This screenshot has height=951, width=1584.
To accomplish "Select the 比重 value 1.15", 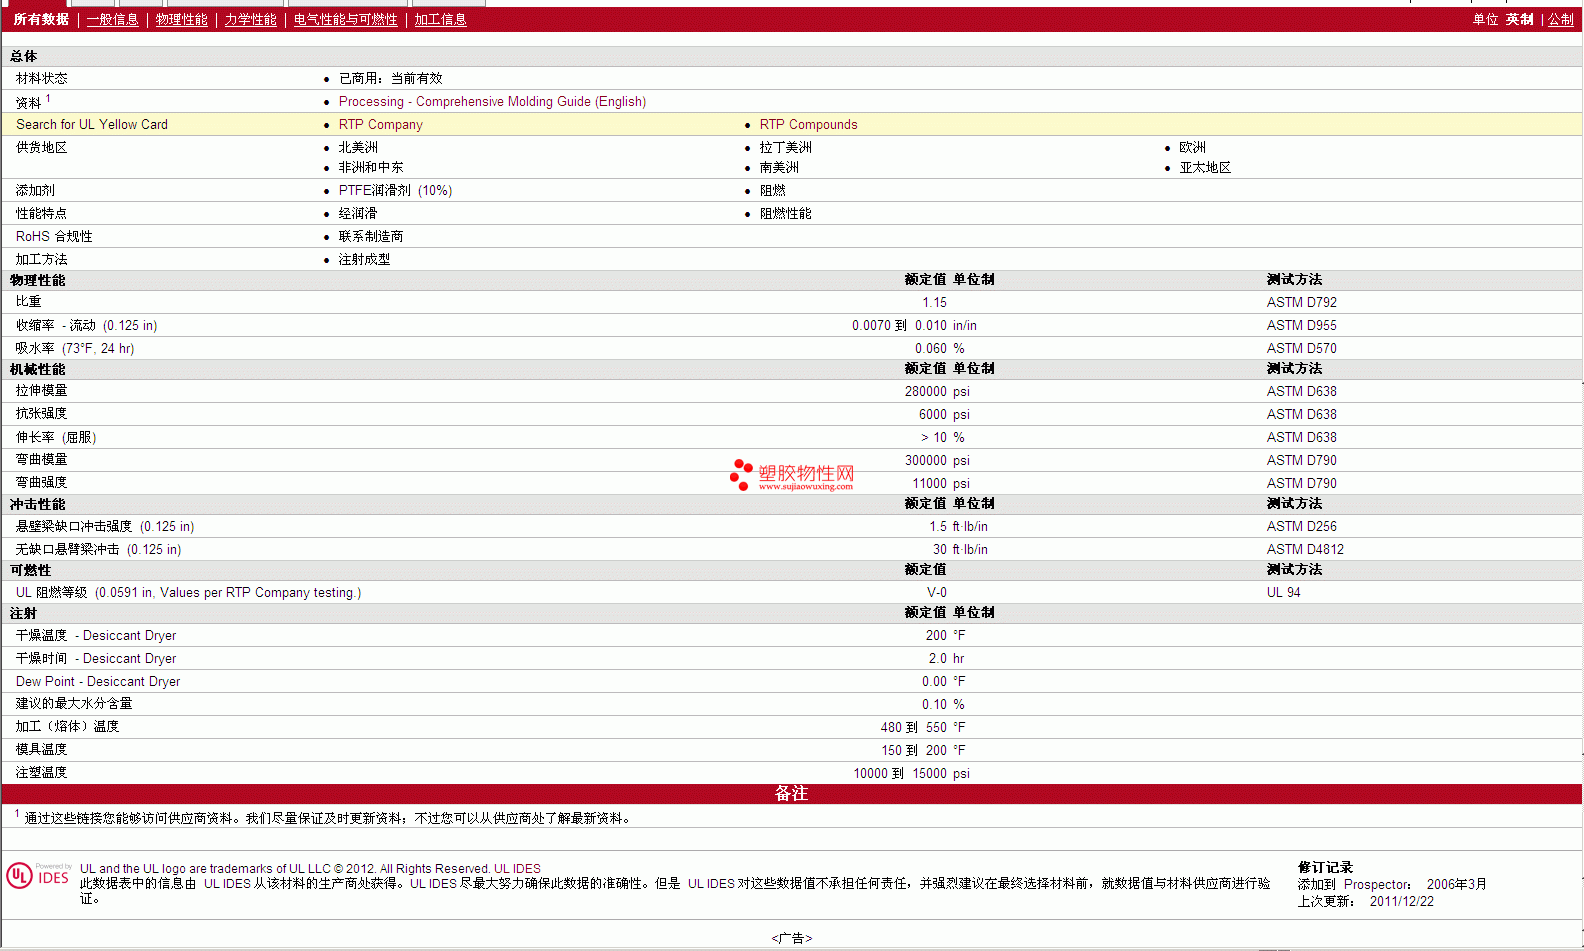I will [934, 302].
